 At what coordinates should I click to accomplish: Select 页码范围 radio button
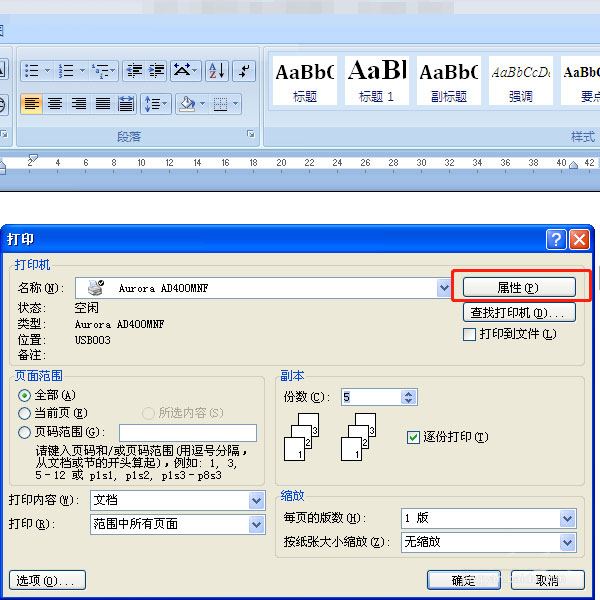[x=24, y=432]
